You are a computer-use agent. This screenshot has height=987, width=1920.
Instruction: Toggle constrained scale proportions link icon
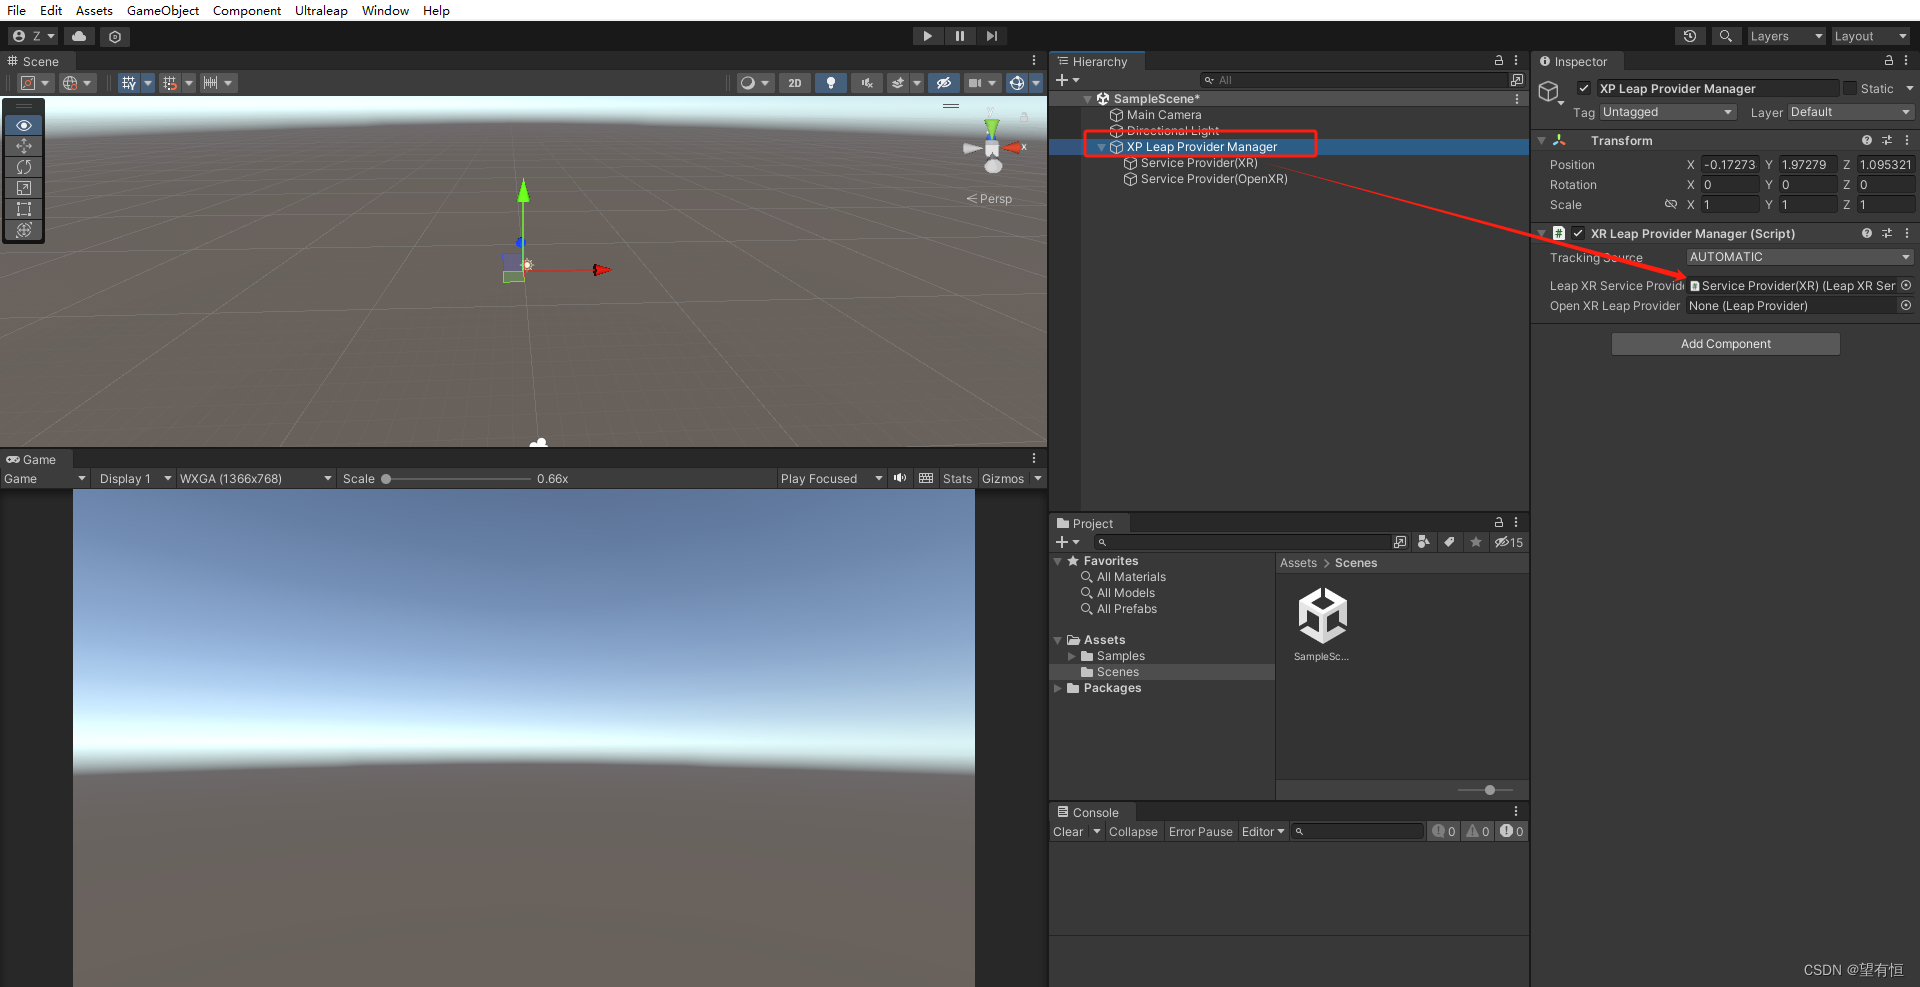tap(1670, 204)
